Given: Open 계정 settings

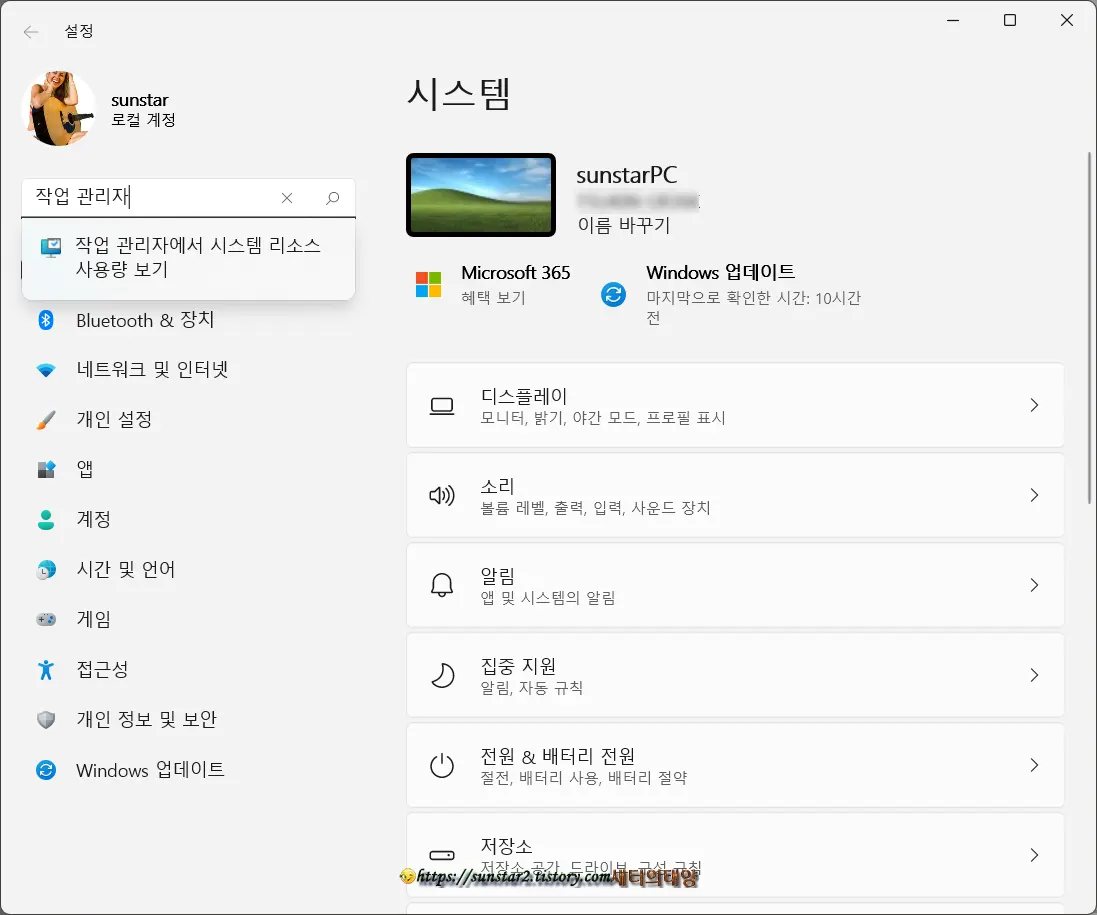Looking at the screenshot, I should (97, 519).
